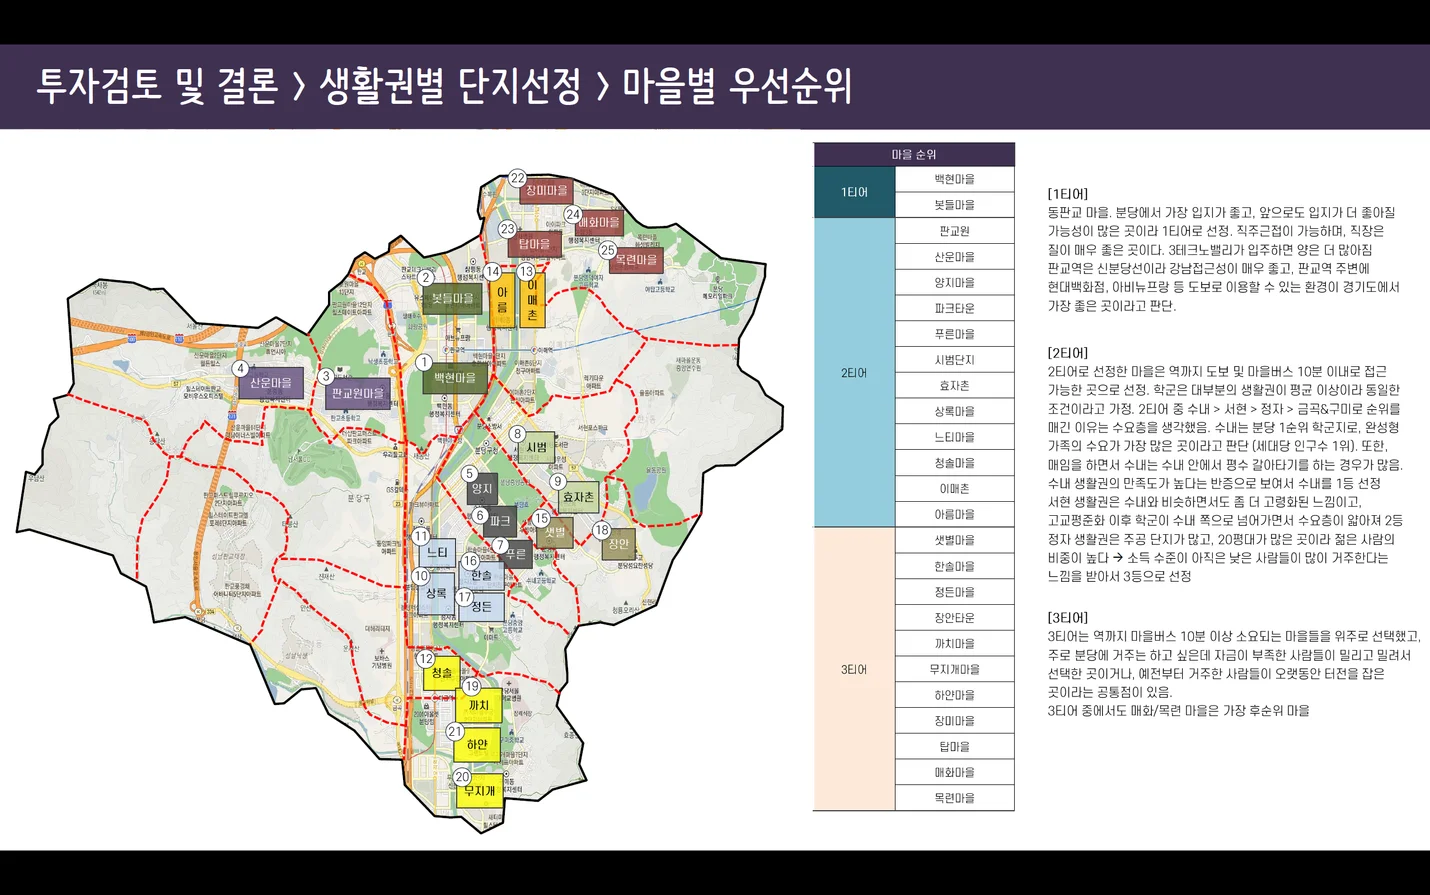Select 탑마을 in the ranking table
Screen dimensions: 1430x895
click(x=955, y=747)
